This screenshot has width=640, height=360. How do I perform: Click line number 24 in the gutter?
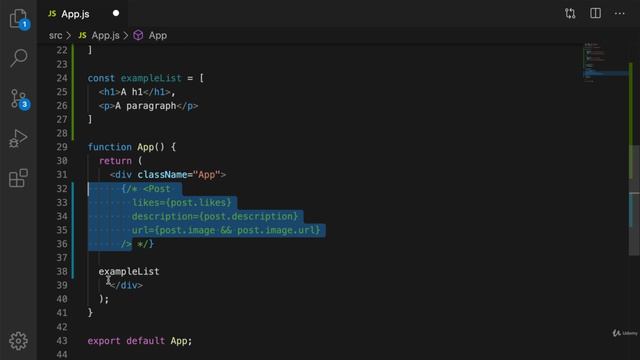click(62, 78)
